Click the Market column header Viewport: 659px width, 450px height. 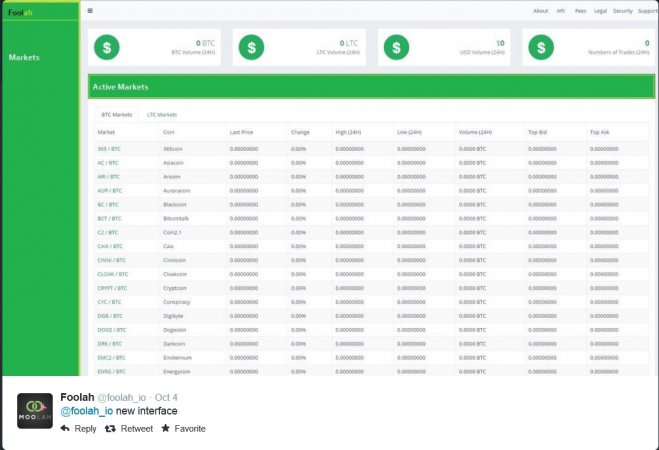106,132
